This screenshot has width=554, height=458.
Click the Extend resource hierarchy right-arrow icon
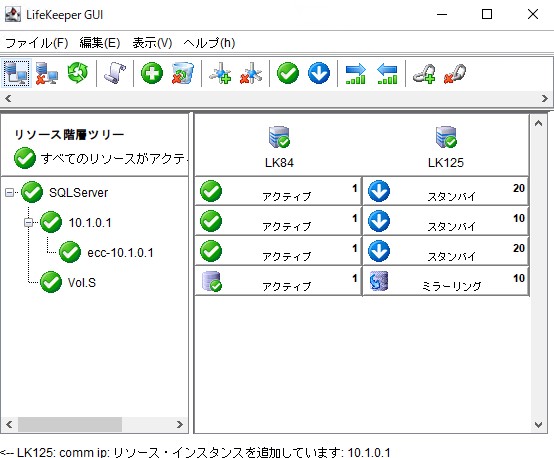click(356, 74)
